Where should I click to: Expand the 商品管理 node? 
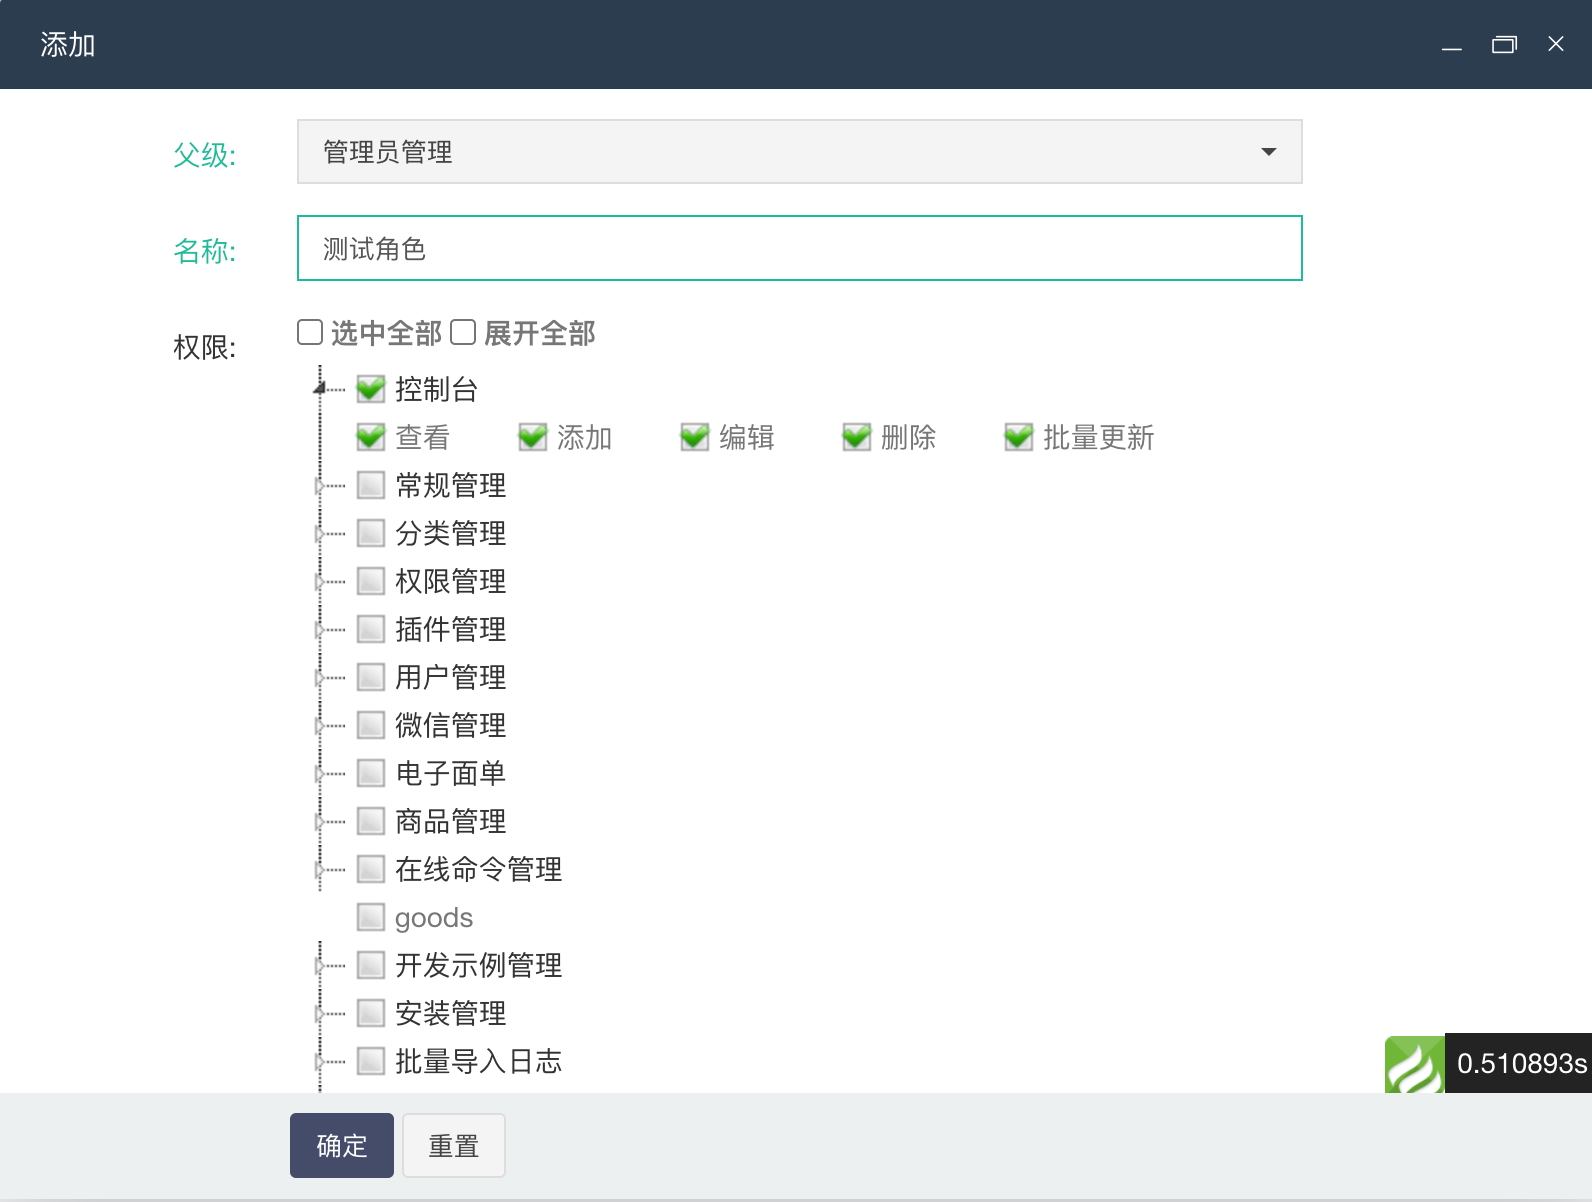[x=319, y=822]
